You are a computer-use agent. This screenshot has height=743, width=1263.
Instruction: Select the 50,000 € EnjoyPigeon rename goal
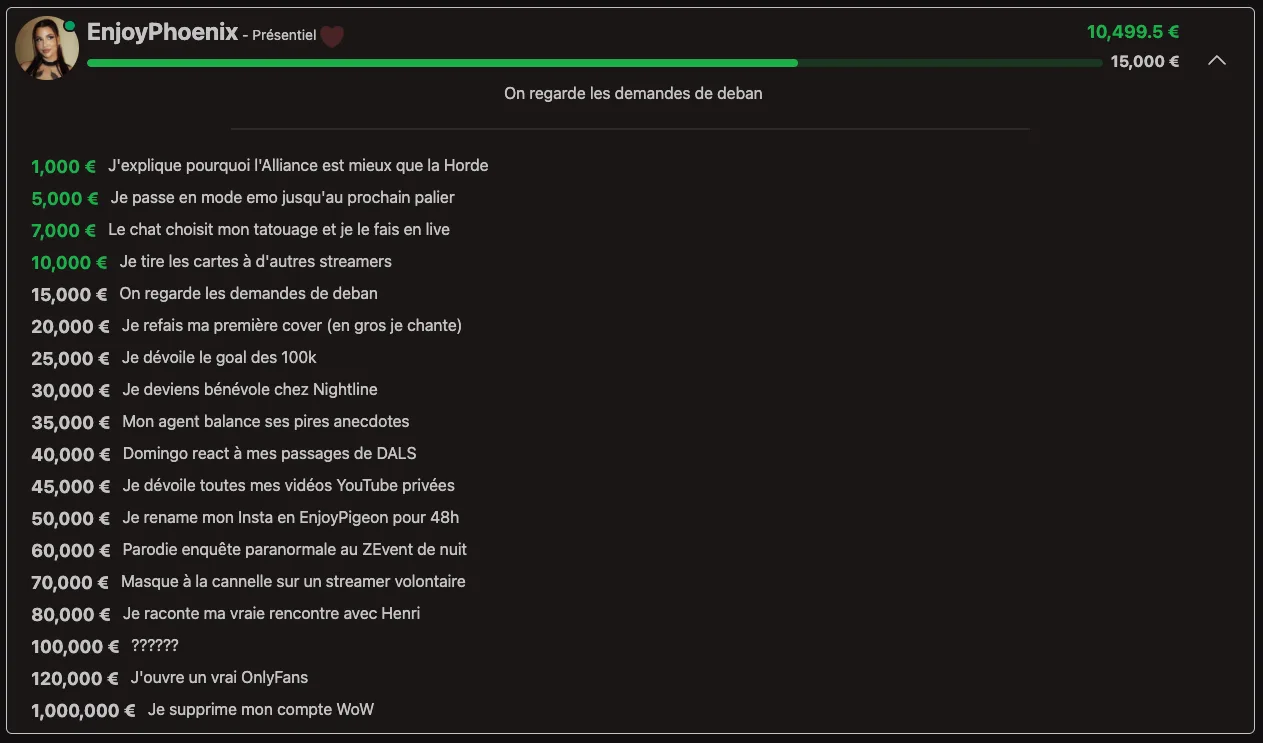[246, 518]
